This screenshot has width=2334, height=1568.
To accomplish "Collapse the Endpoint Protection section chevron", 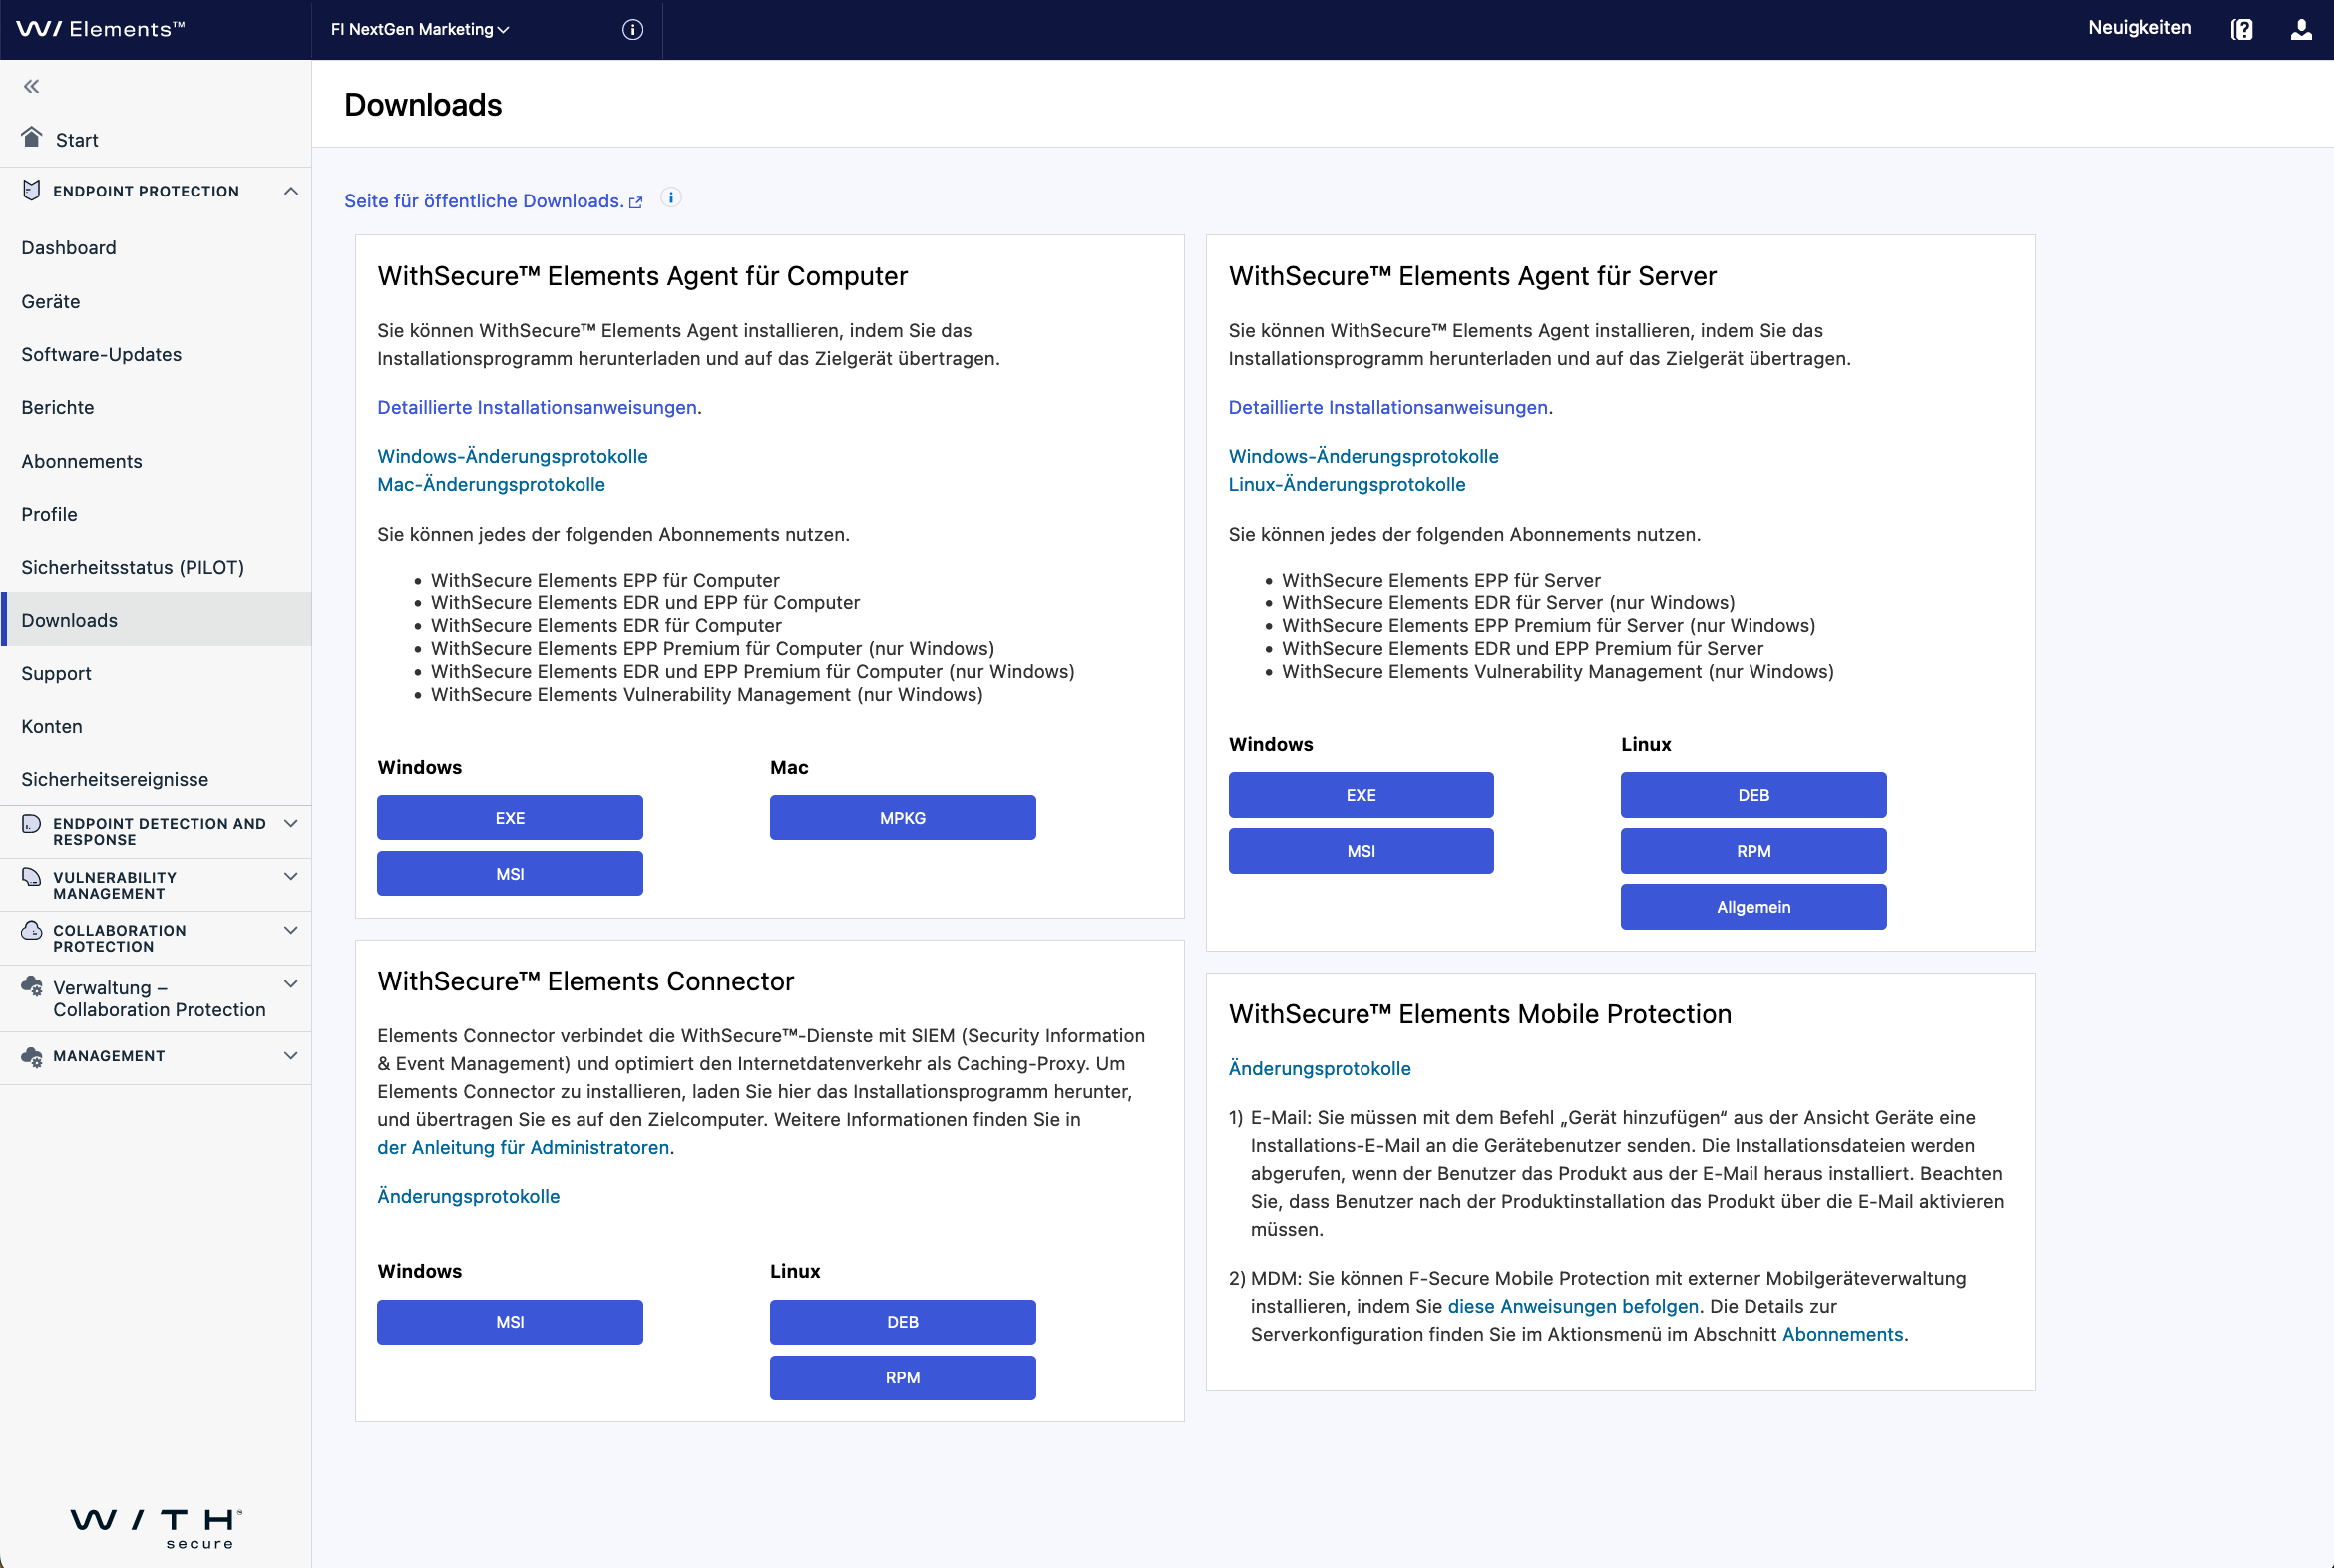I will click(x=291, y=191).
